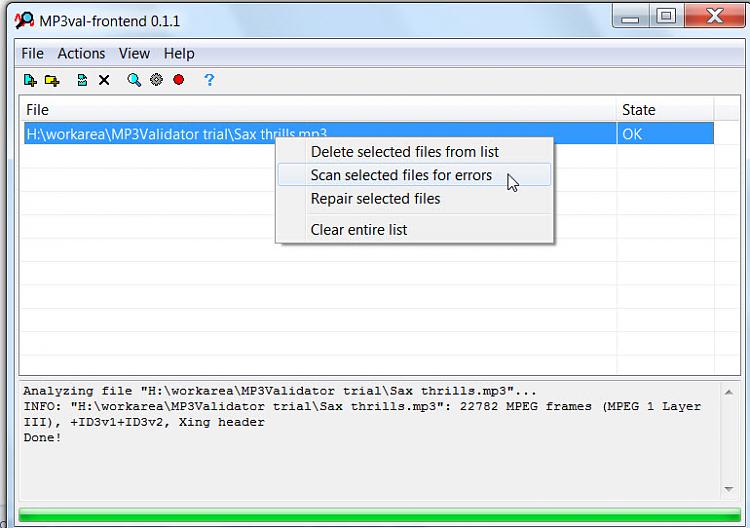Click the green document toolbar icon
Image resolution: width=750 pixels, height=528 pixels.
[82, 80]
